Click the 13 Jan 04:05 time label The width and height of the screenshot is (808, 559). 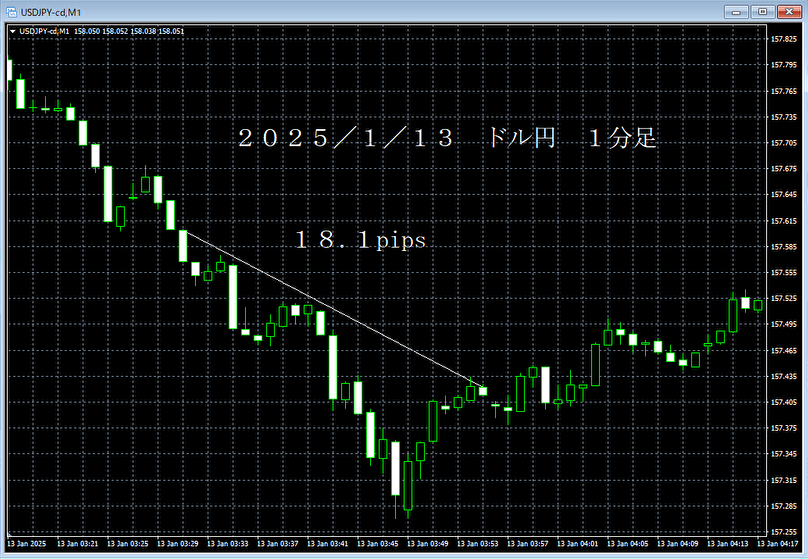627,544
